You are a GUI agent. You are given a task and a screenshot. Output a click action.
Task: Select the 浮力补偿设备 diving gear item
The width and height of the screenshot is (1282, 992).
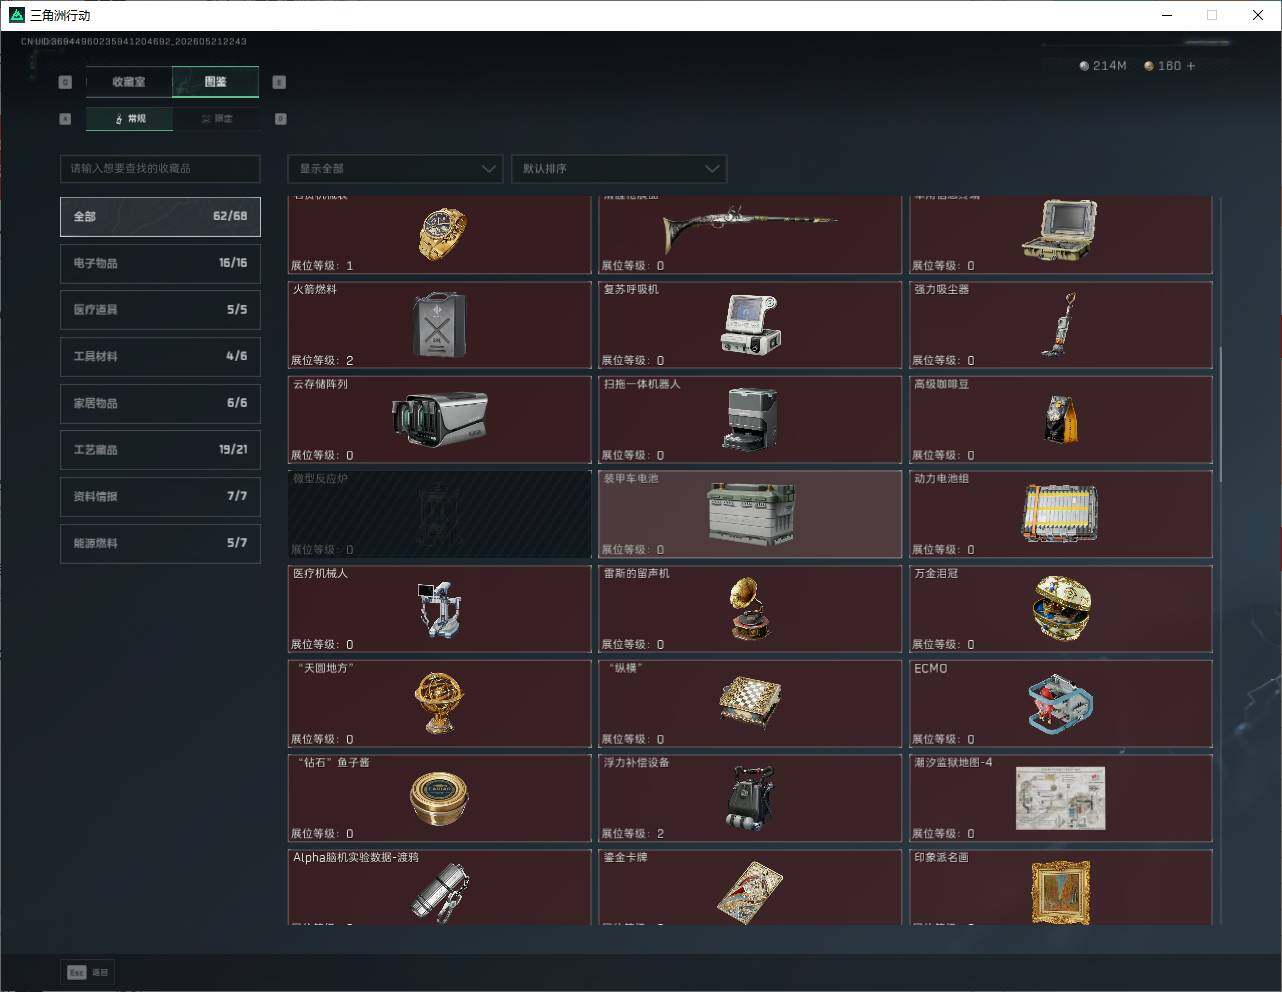(x=750, y=798)
